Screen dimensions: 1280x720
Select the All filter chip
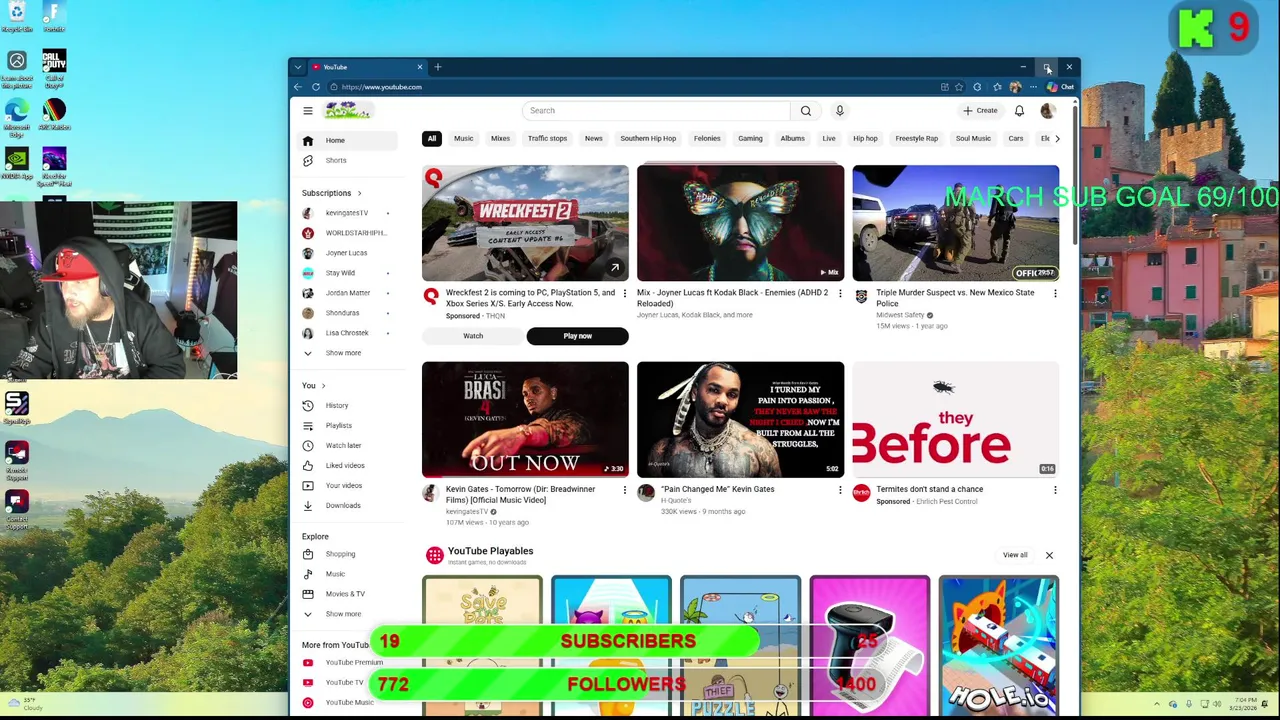432,139
